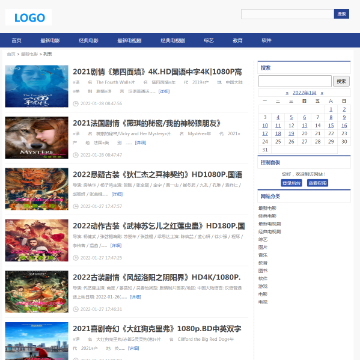This screenshot has width=360, height=360.
Task: Open 音乐 in the sidebar category list
Action: [x=263, y=255]
